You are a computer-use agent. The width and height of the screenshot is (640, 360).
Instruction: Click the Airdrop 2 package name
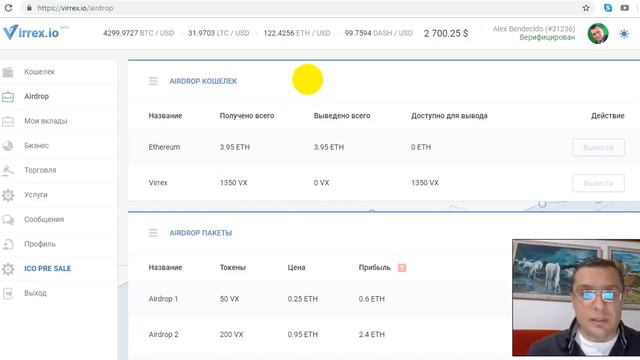[x=163, y=334]
